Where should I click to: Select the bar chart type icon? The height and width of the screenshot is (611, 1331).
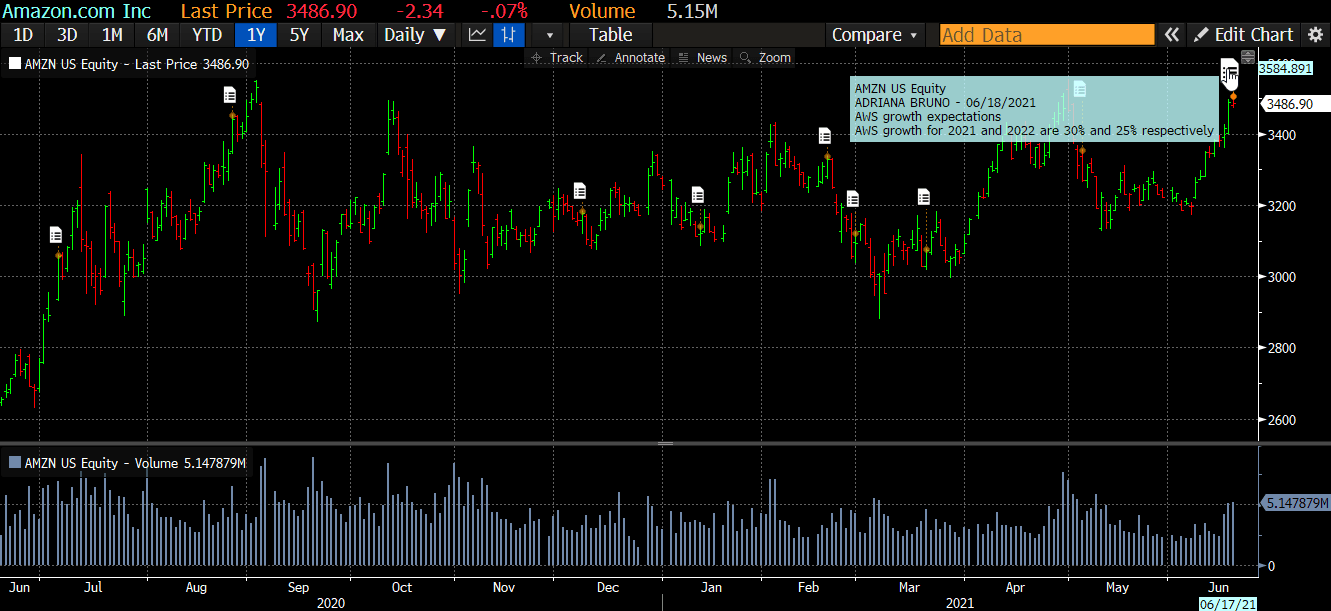coord(509,35)
